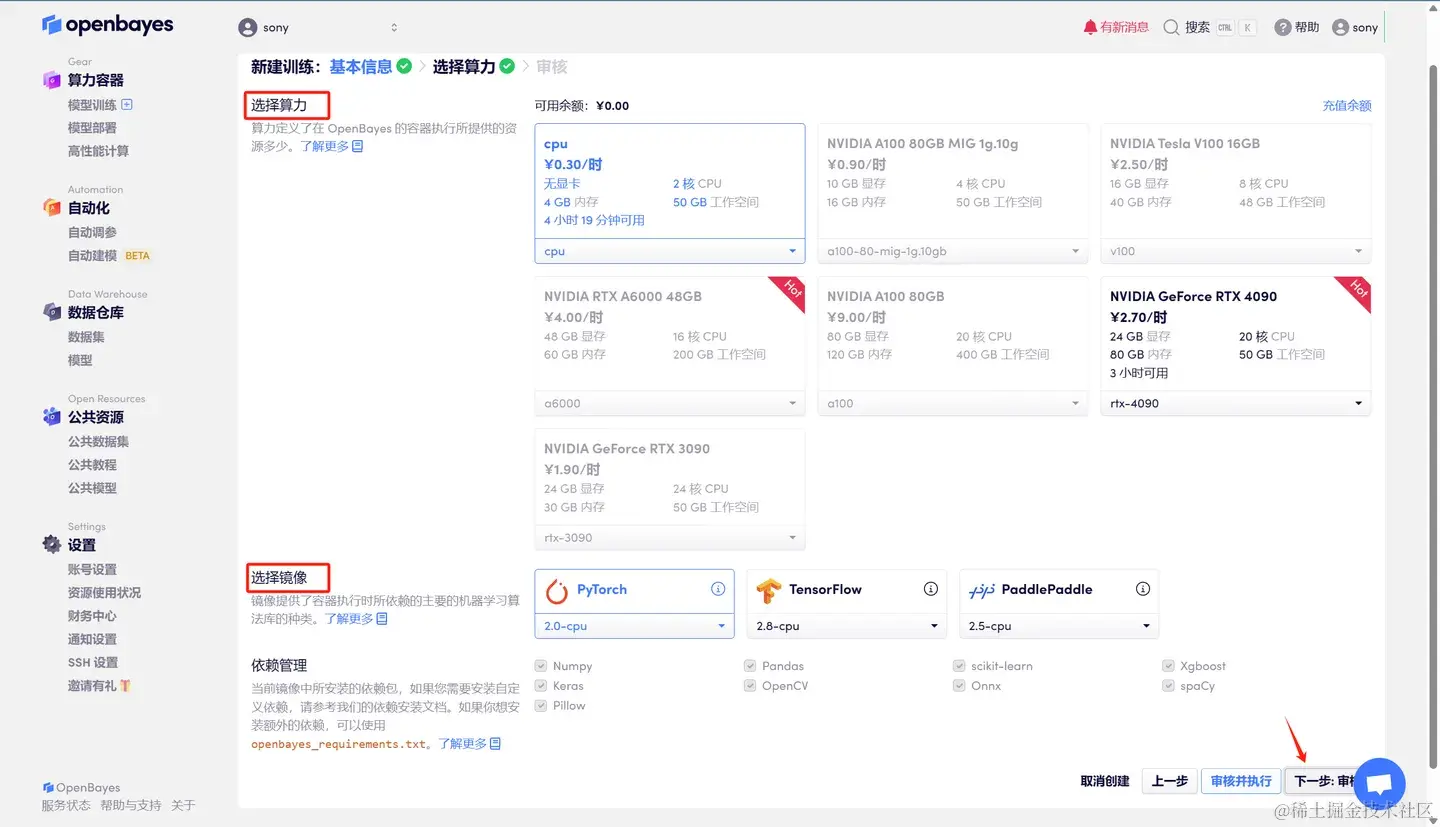Screen dimensions: 1440x827
Task: Click 审核并执行 button
Action: [1240, 781]
